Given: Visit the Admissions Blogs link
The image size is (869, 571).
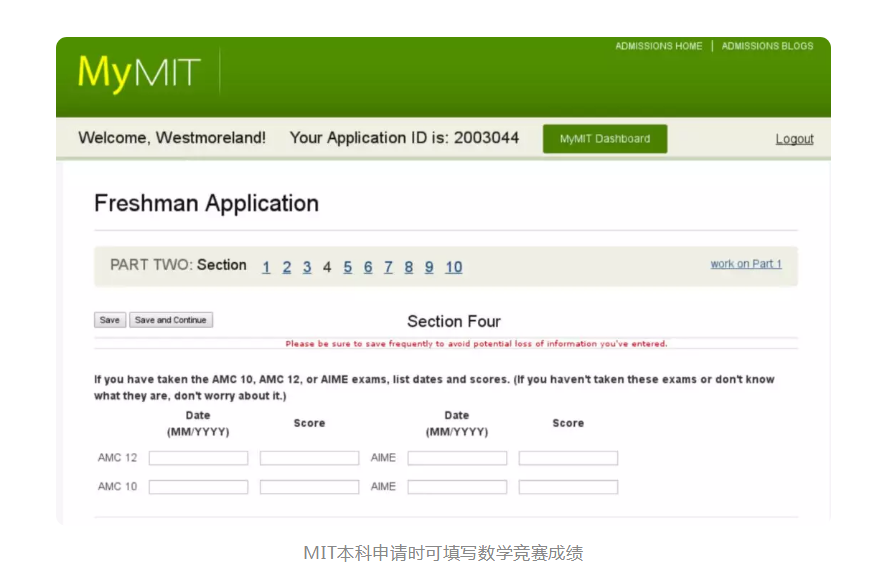Looking at the screenshot, I should [767, 46].
